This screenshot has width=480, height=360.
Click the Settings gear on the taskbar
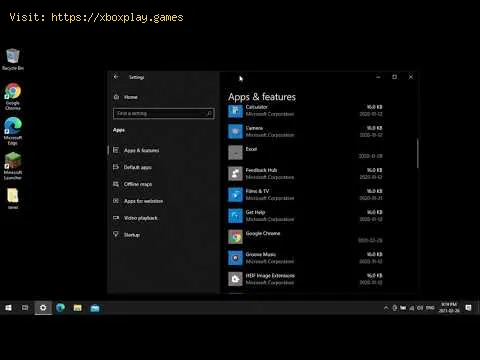(43, 308)
